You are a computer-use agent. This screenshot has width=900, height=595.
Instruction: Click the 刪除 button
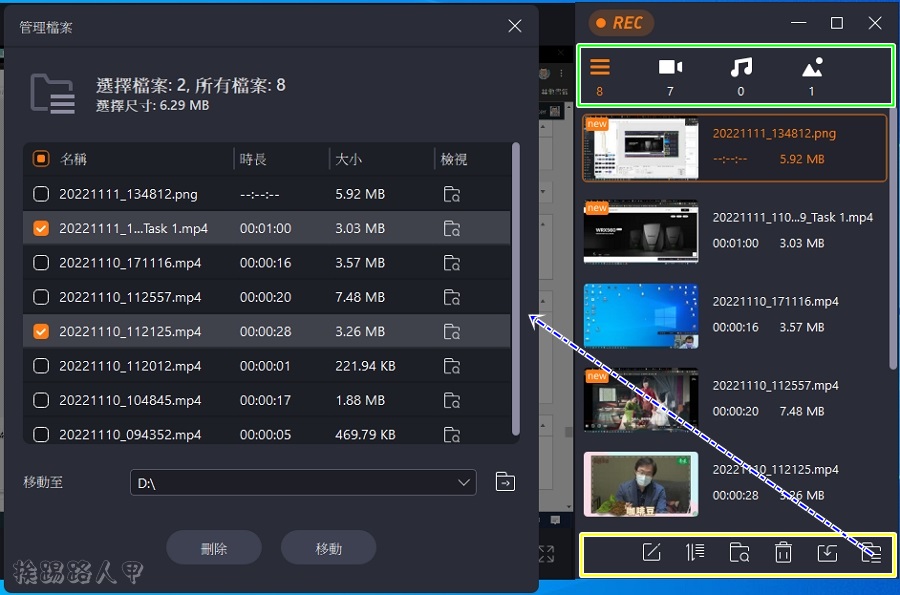(x=214, y=548)
